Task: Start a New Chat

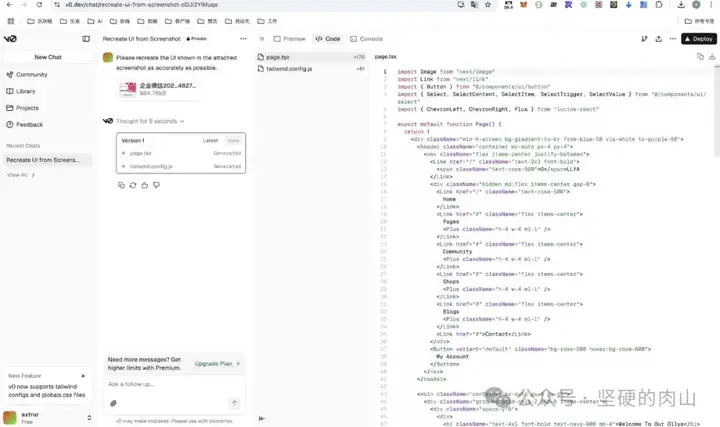Action: [48, 57]
